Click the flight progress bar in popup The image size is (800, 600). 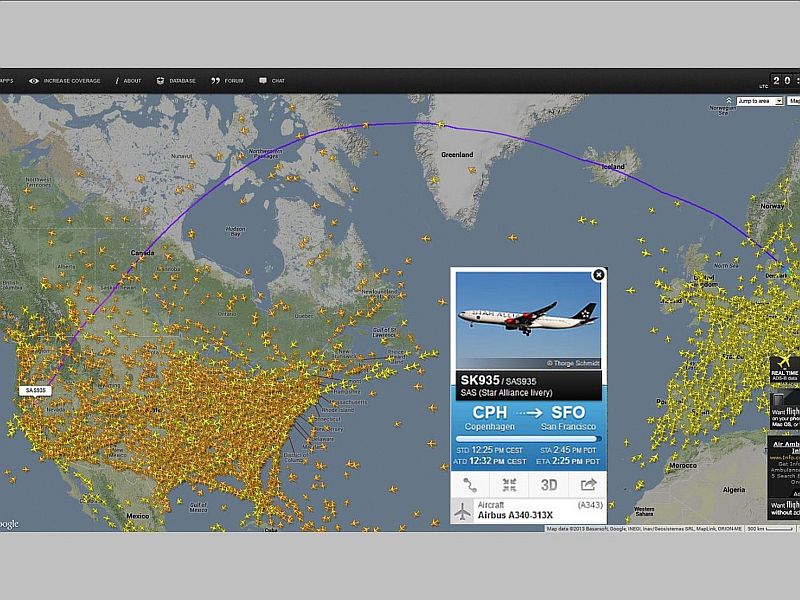pyautogui.click(x=528, y=438)
